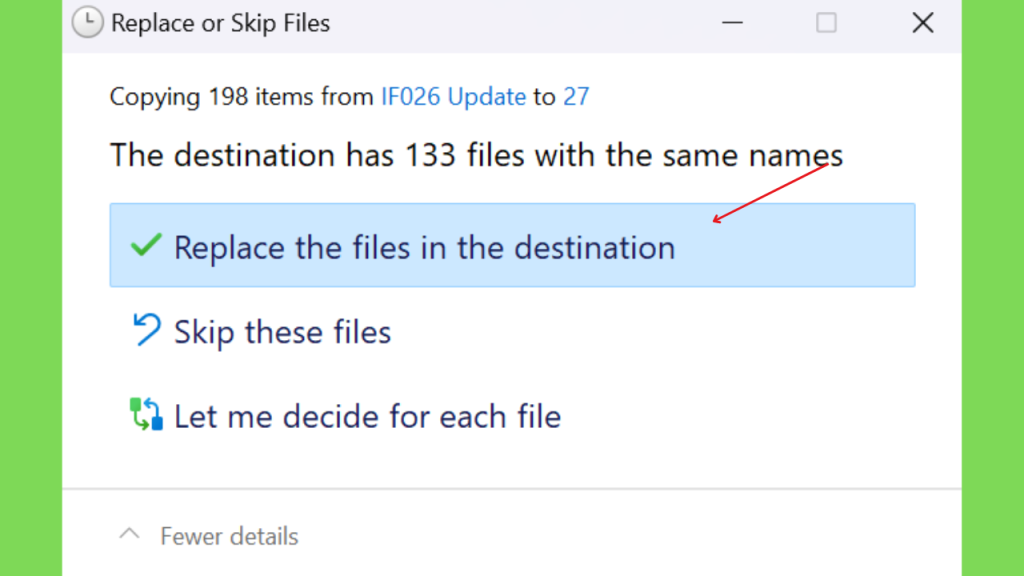Close the Replace or Skip Files dialog
Viewport: 1024px width, 576px height.
923,23
